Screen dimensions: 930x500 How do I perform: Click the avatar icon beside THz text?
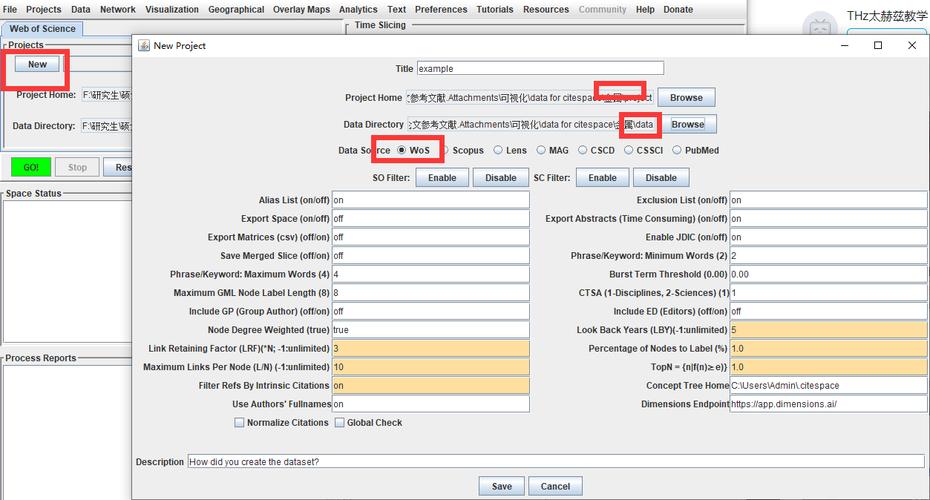820,27
